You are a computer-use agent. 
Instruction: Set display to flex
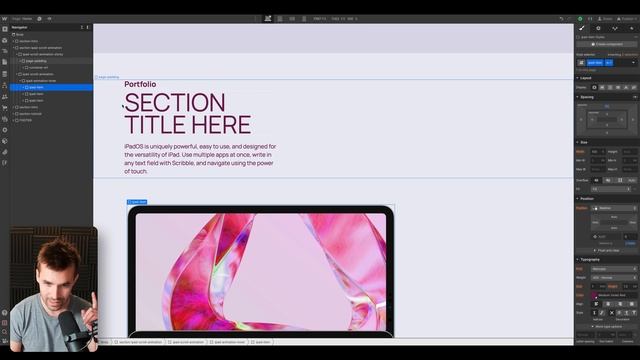click(x=602, y=87)
